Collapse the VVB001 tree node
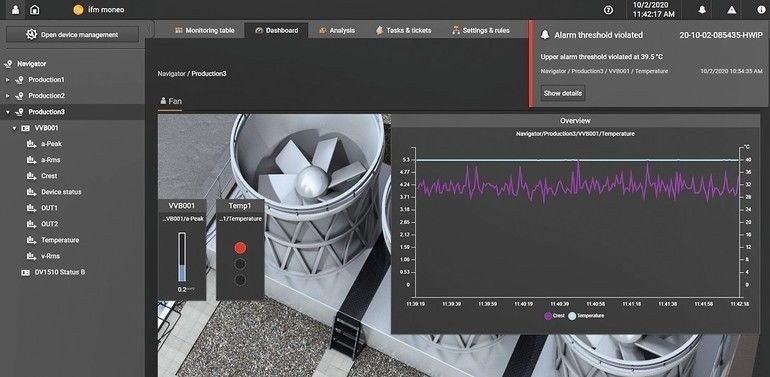Viewport: 770px width, 377px height. 14,128
